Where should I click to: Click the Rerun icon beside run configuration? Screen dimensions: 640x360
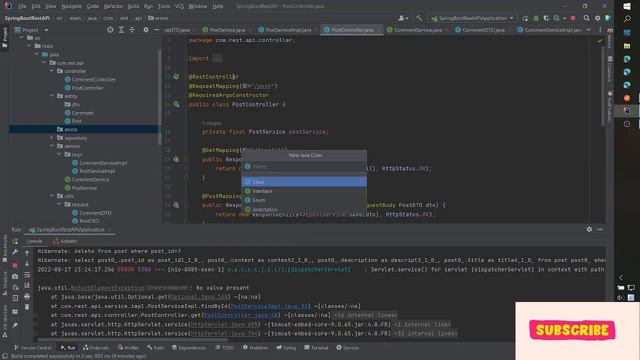pyautogui.click(x=525, y=18)
